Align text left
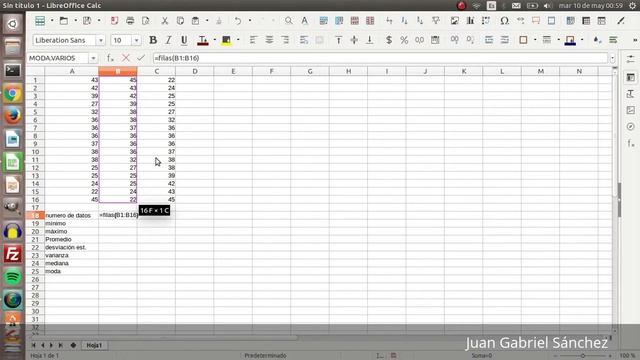This screenshot has width=640, height=360. click(253, 40)
